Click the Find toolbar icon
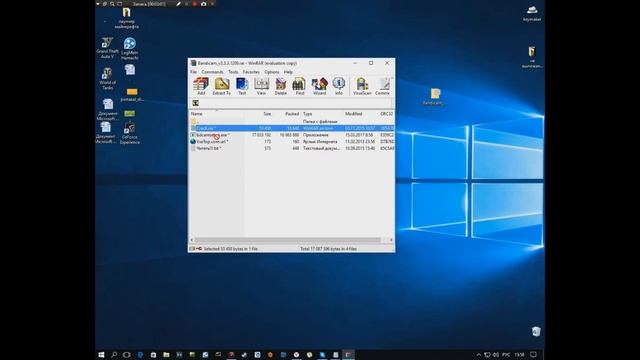Image resolution: width=640 pixels, height=360 pixels. (300, 86)
